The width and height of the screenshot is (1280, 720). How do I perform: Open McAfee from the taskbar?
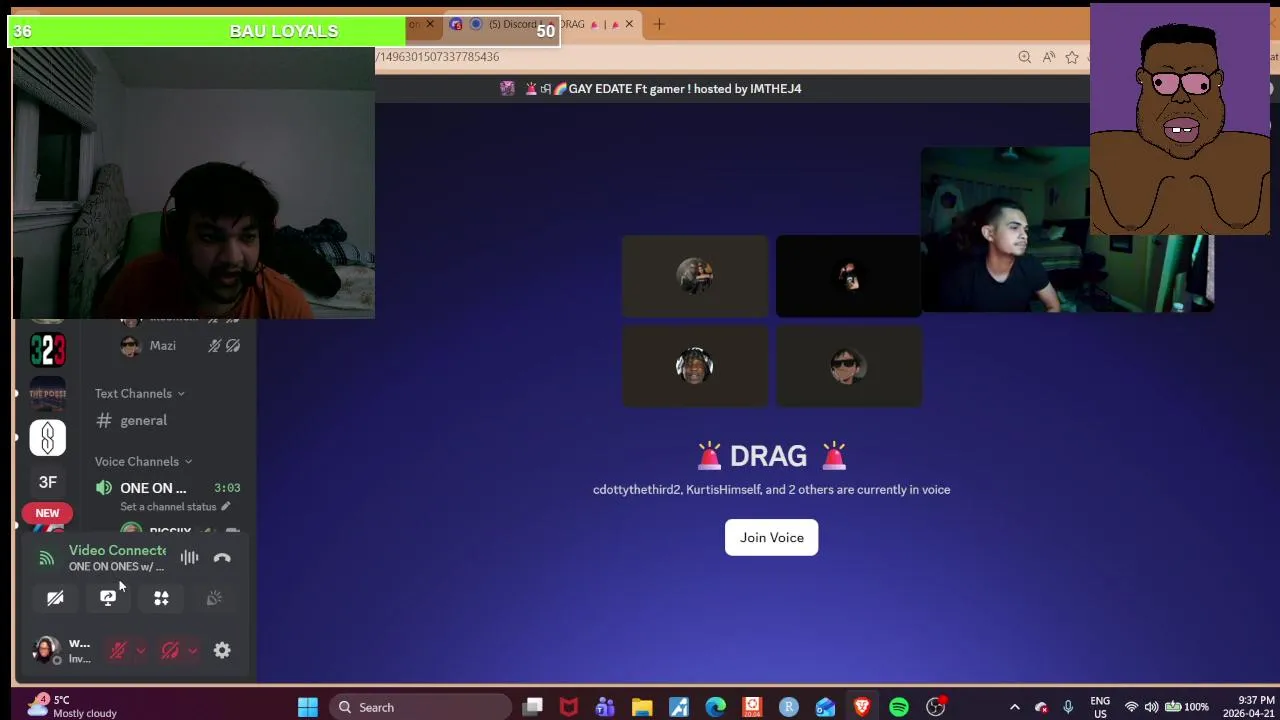click(x=569, y=707)
